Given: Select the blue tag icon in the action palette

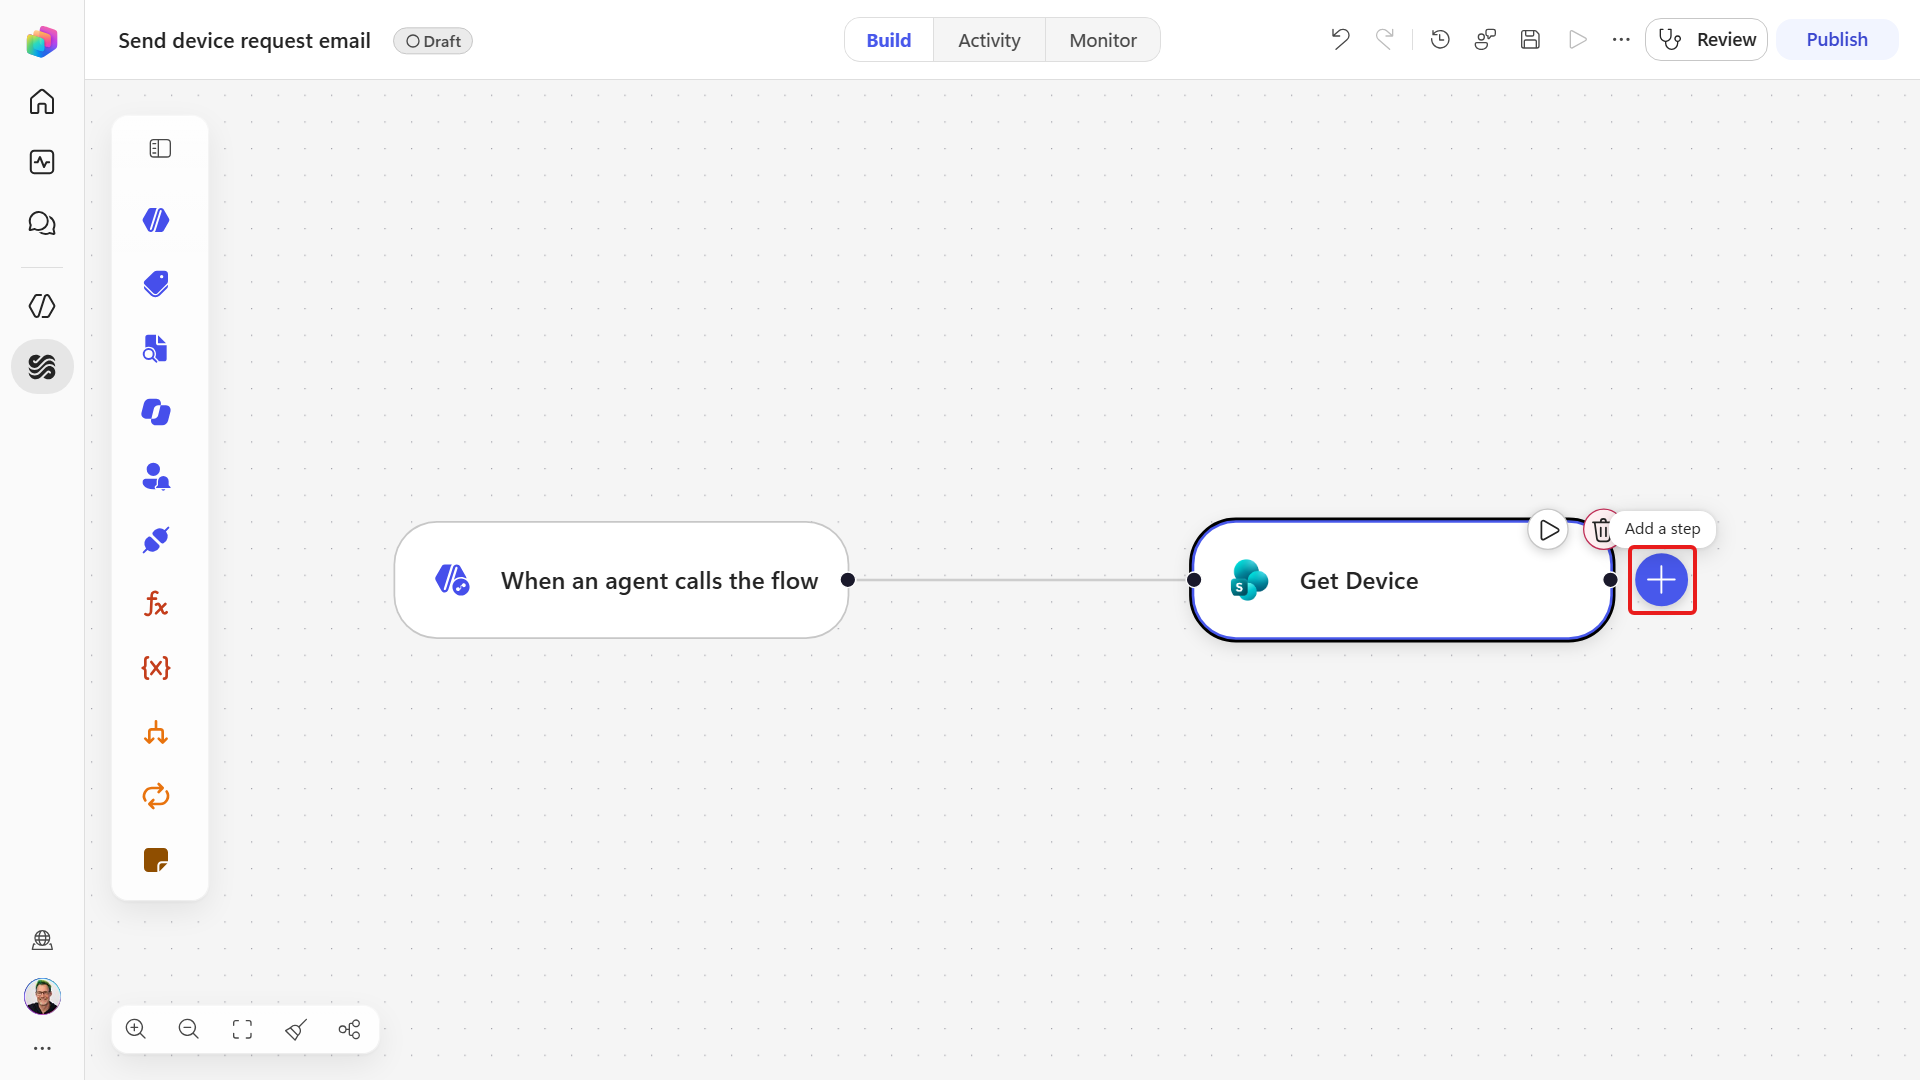Looking at the screenshot, I should click(x=156, y=284).
